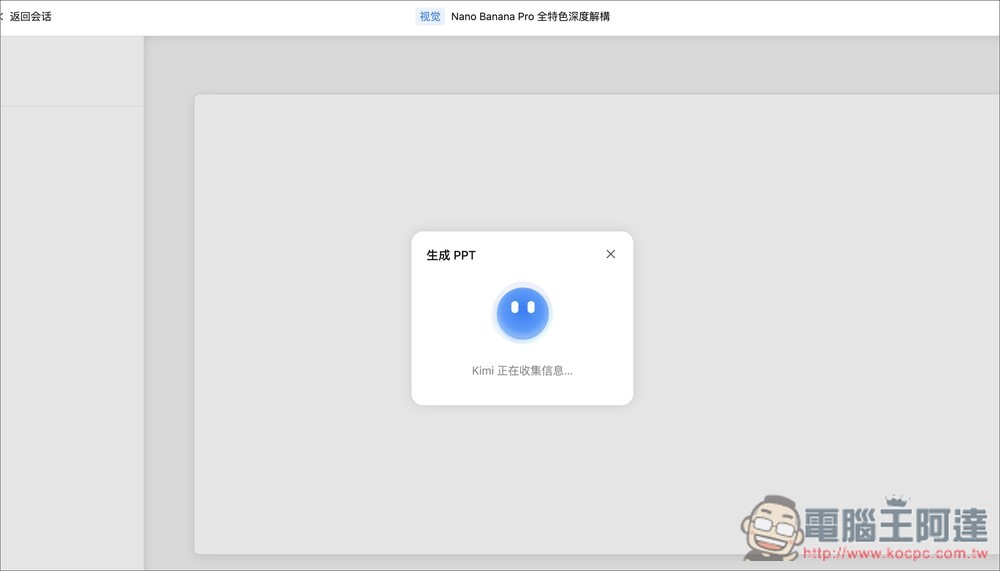Click the Kimi 正在收集信息... status text
The height and width of the screenshot is (571, 1000).
(x=522, y=371)
